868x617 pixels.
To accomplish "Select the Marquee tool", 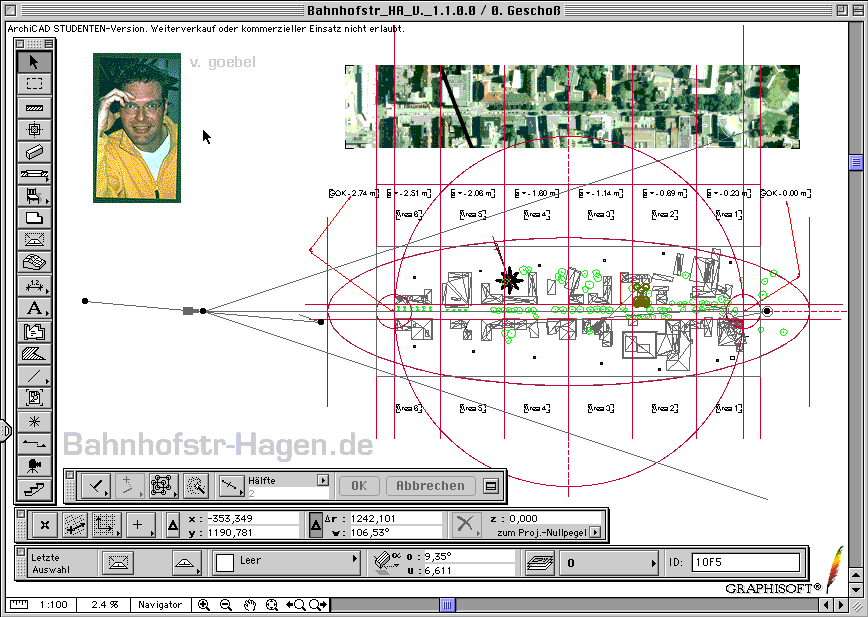I will point(35,84).
